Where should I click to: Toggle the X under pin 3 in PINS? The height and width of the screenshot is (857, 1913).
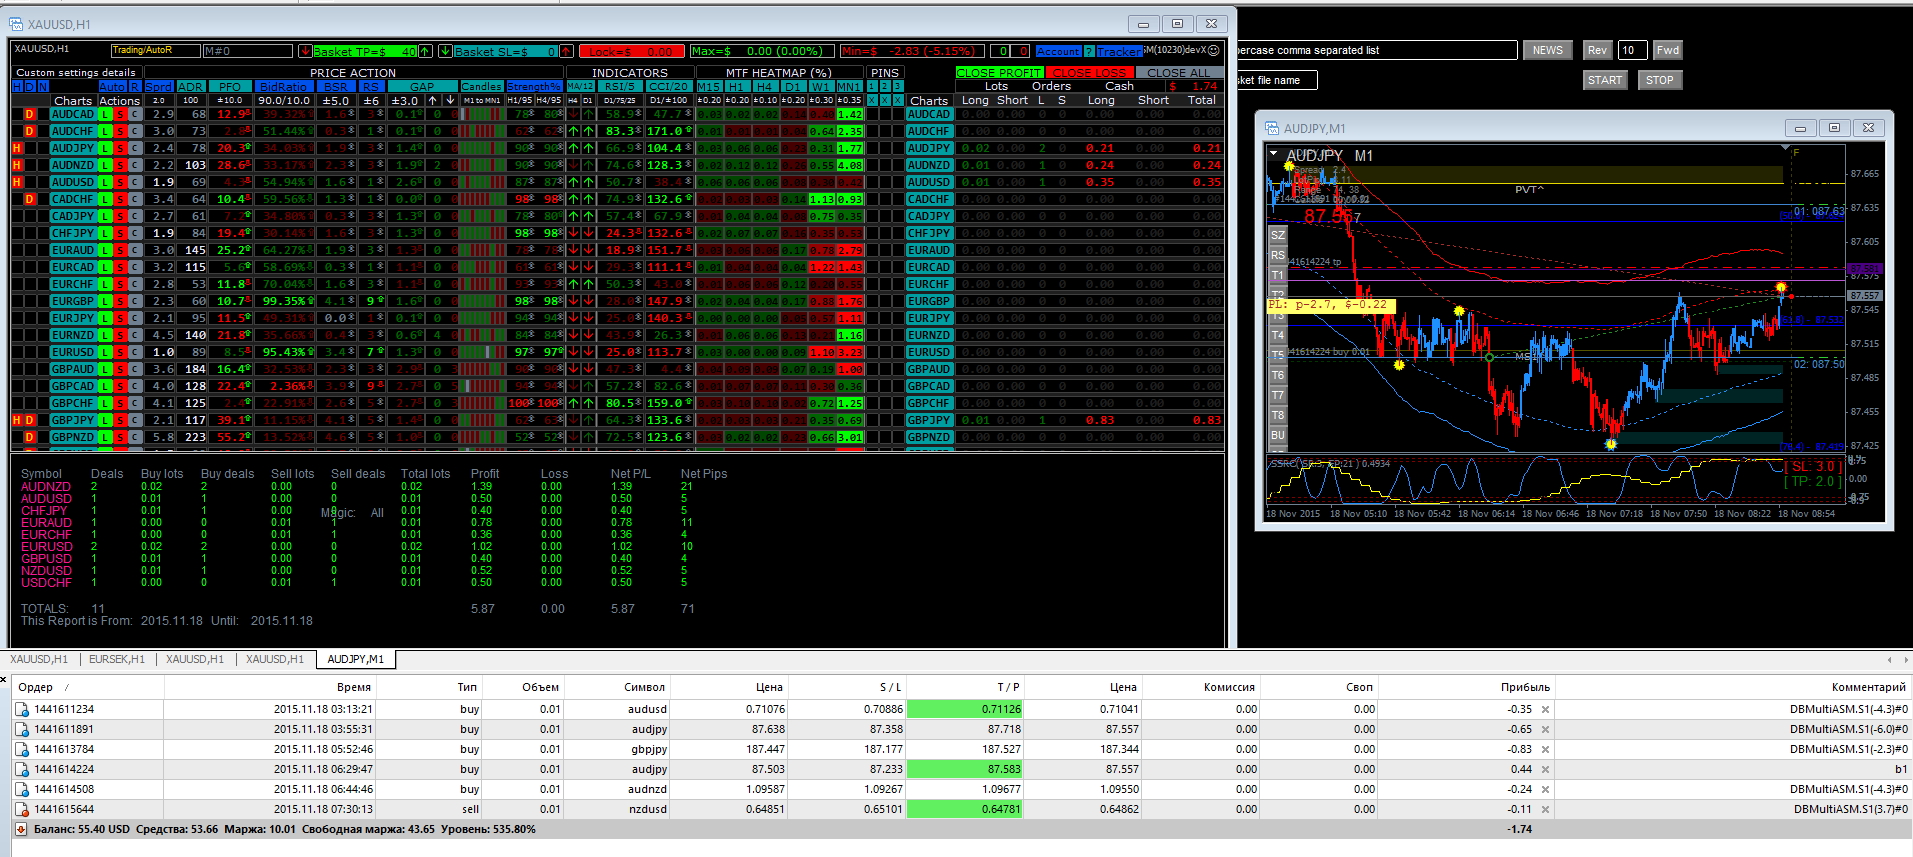[898, 100]
